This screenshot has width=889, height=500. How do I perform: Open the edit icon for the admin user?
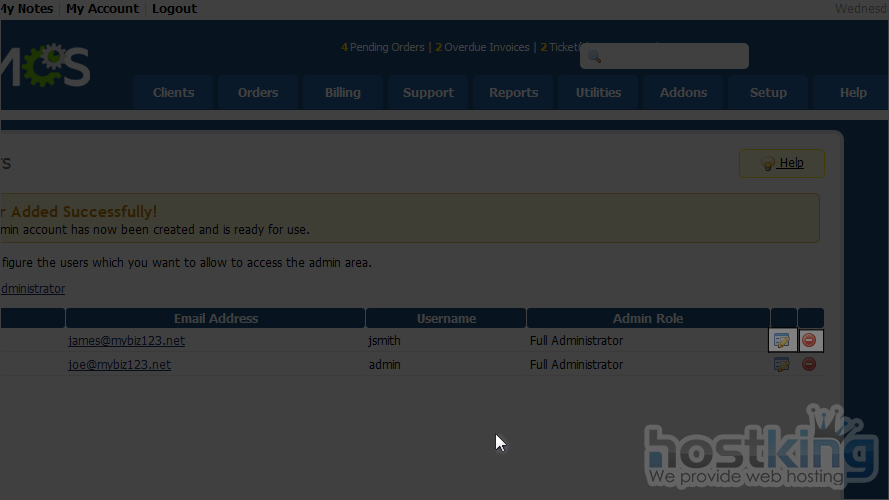pyautogui.click(x=782, y=365)
